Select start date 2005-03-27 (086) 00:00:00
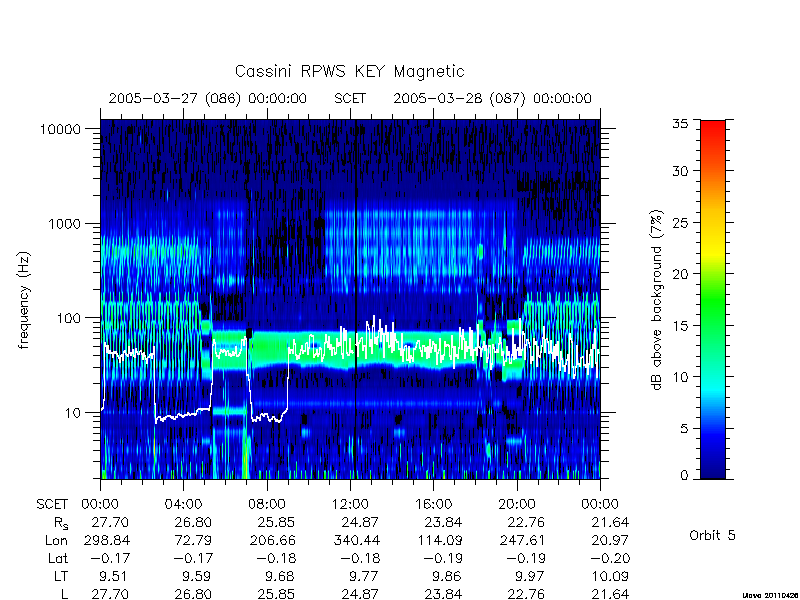This screenshot has height=600, width=800. coord(208,98)
